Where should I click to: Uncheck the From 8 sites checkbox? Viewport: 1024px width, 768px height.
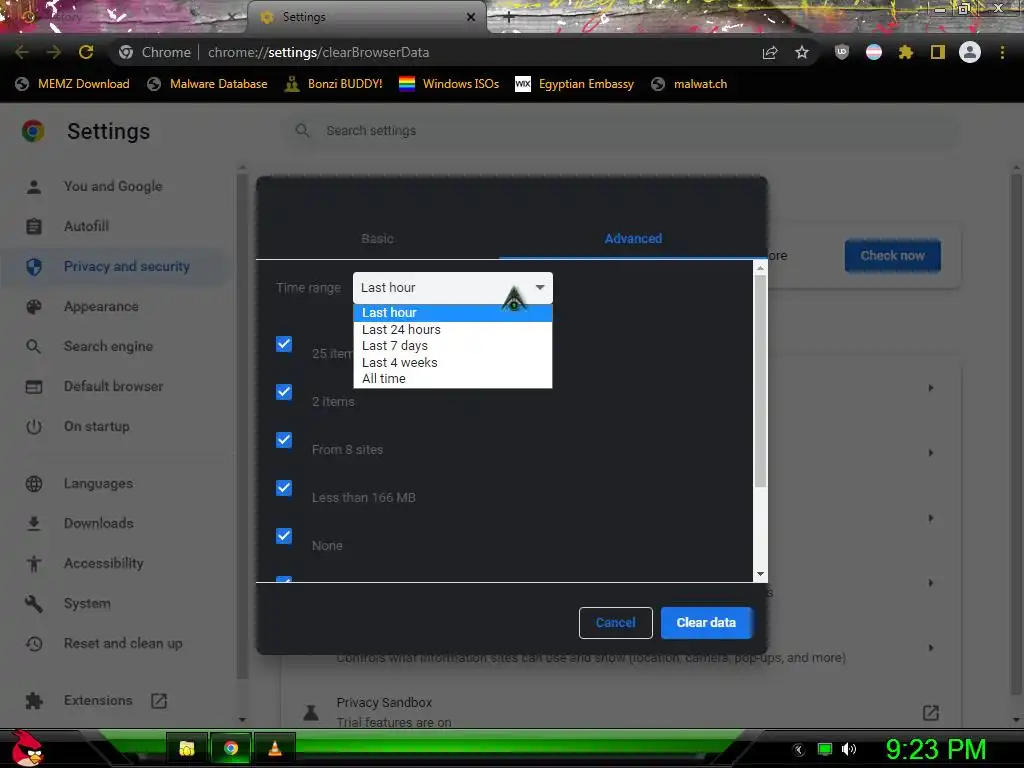click(283, 440)
